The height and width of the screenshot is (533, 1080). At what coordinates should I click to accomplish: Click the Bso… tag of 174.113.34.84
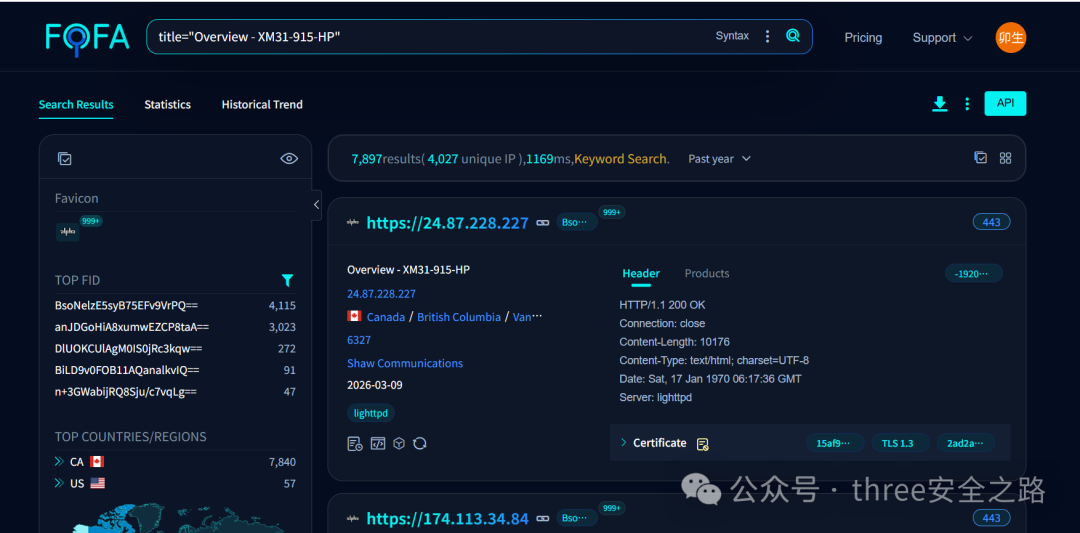tap(577, 518)
